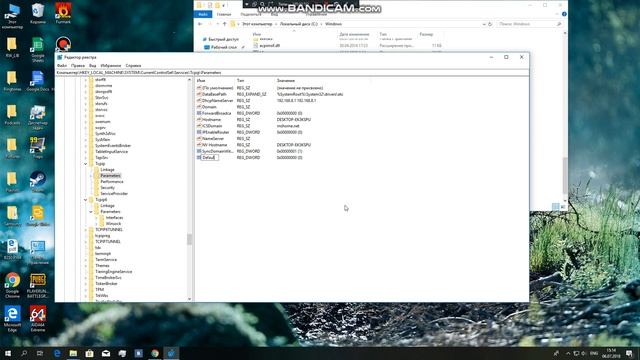Image resolution: width=640 pixels, height=360 pixels.
Task: Select the DhcpNameServer value icon
Action: [x=199, y=100]
